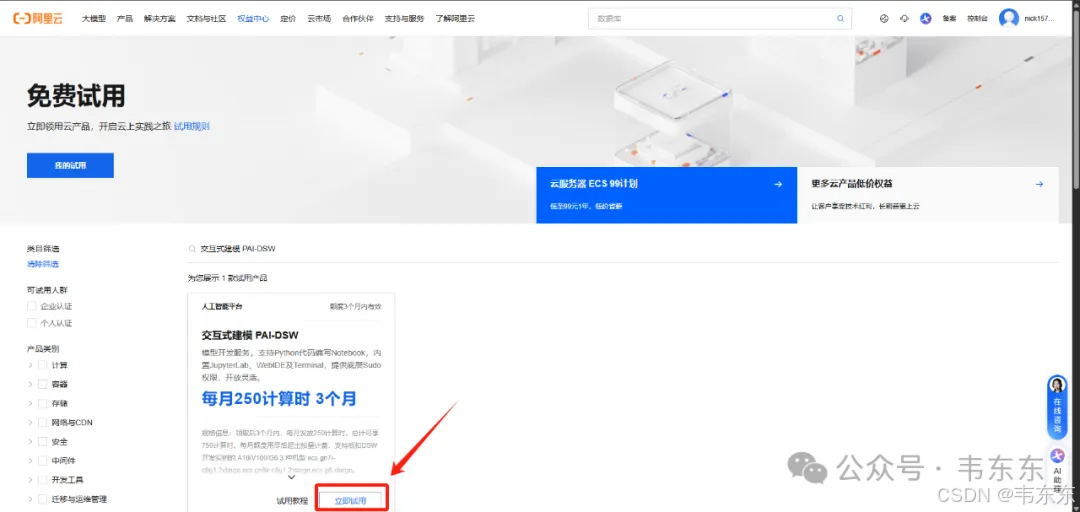
Task: Expand the PAI-DSW card details chevron
Action: 291,477
